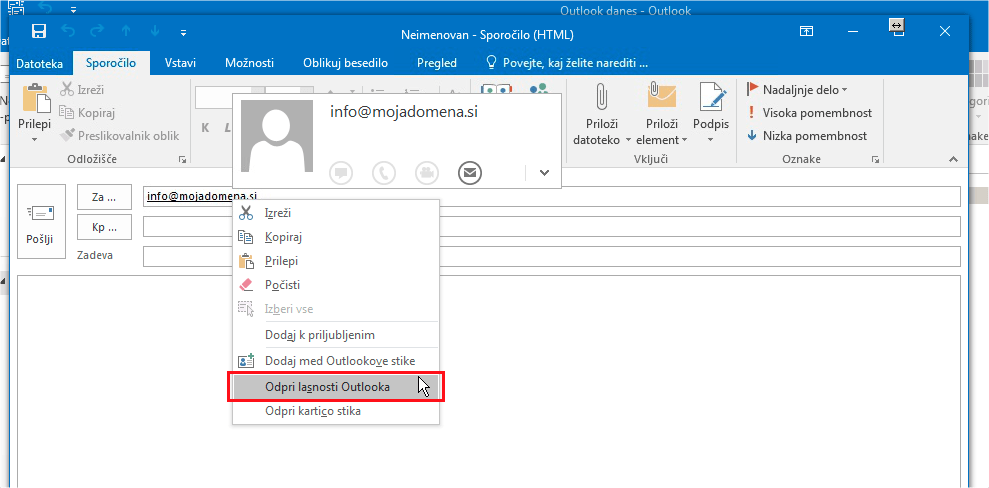Click the Prilepi paste clipboard icon

coord(35,102)
